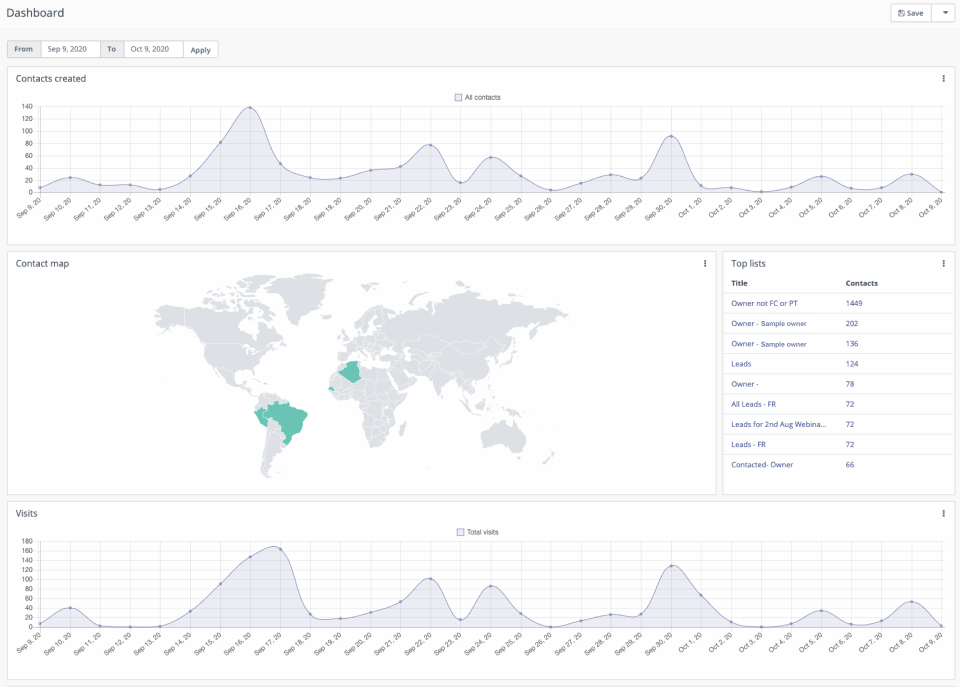The height and width of the screenshot is (687, 960).
Task: Open the Contacted- Owner list
Action: pyautogui.click(x=761, y=464)
